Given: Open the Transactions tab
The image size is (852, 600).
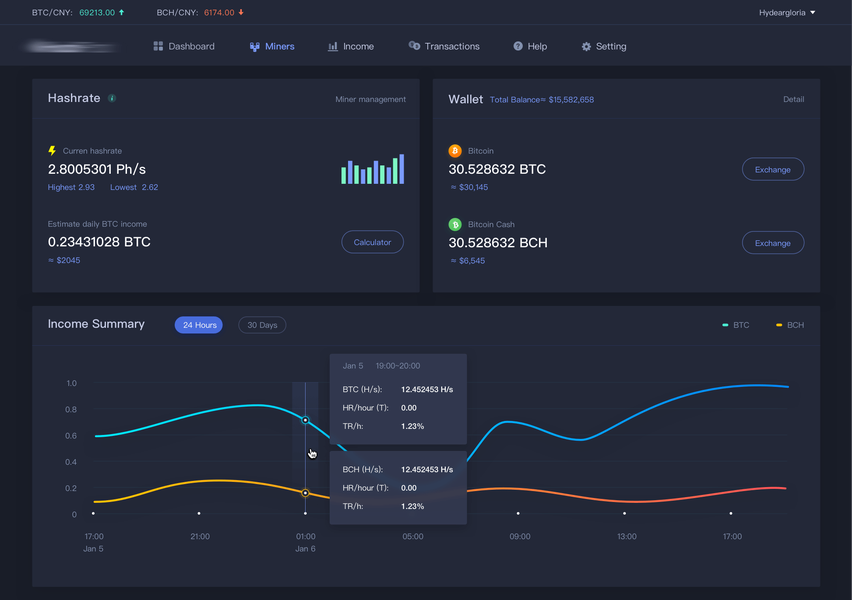Looking at the screenshot, I should (444, 46).
